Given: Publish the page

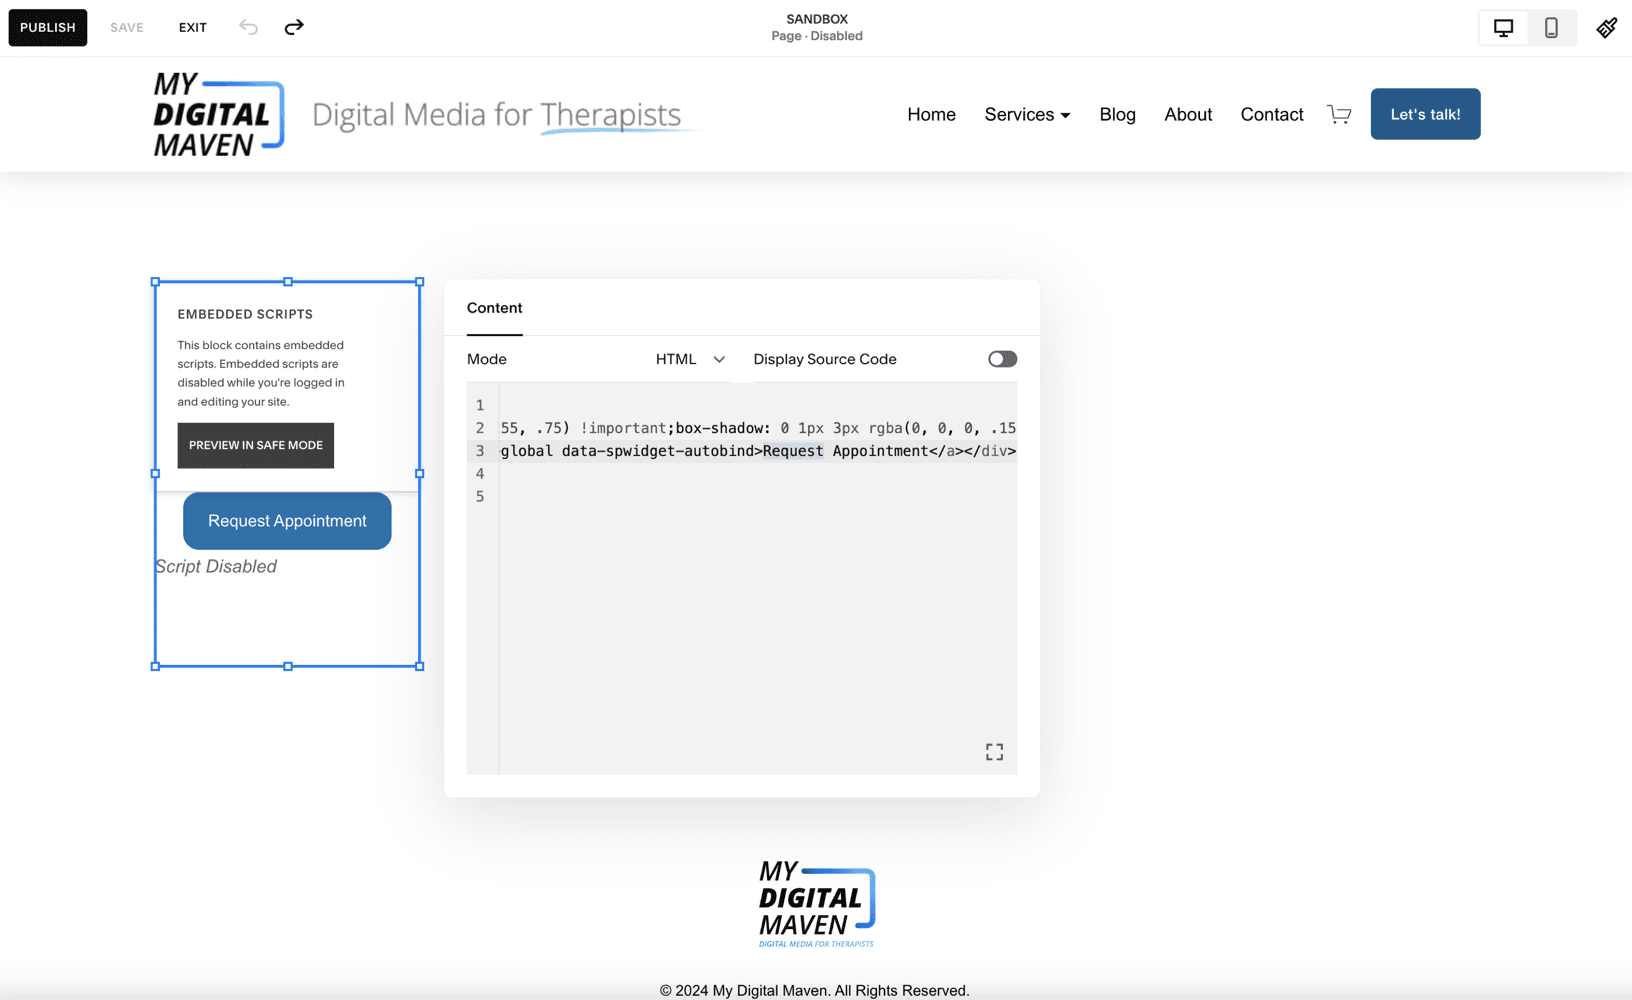Looking at the screenshot, I should pos(47,27).
